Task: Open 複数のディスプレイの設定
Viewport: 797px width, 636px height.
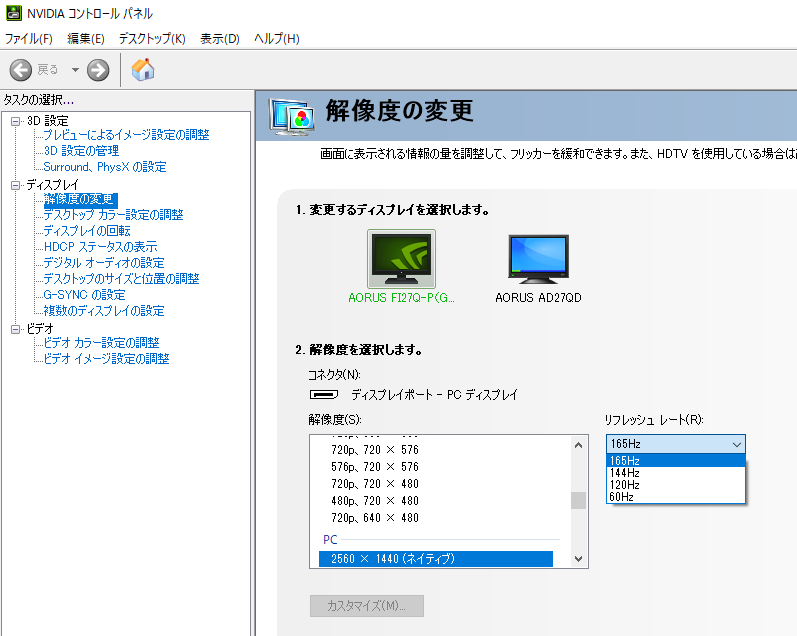Action: pos(104,311)
